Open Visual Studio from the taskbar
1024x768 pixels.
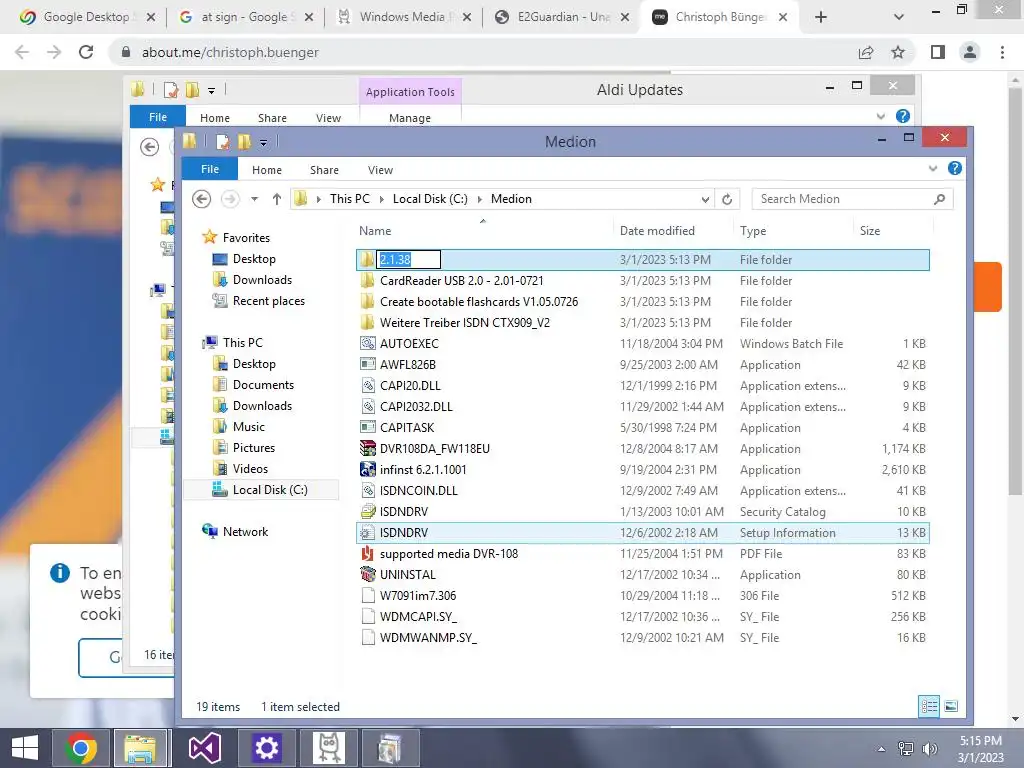(205, 748)
